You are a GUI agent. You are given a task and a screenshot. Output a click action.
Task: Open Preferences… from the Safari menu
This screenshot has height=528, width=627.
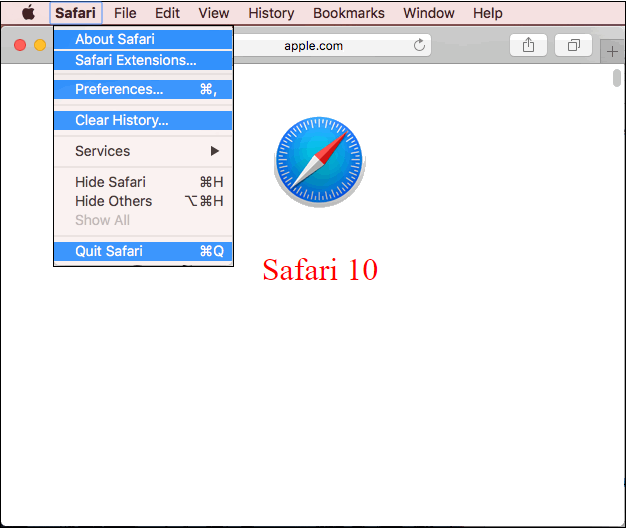tap(143, 89)
